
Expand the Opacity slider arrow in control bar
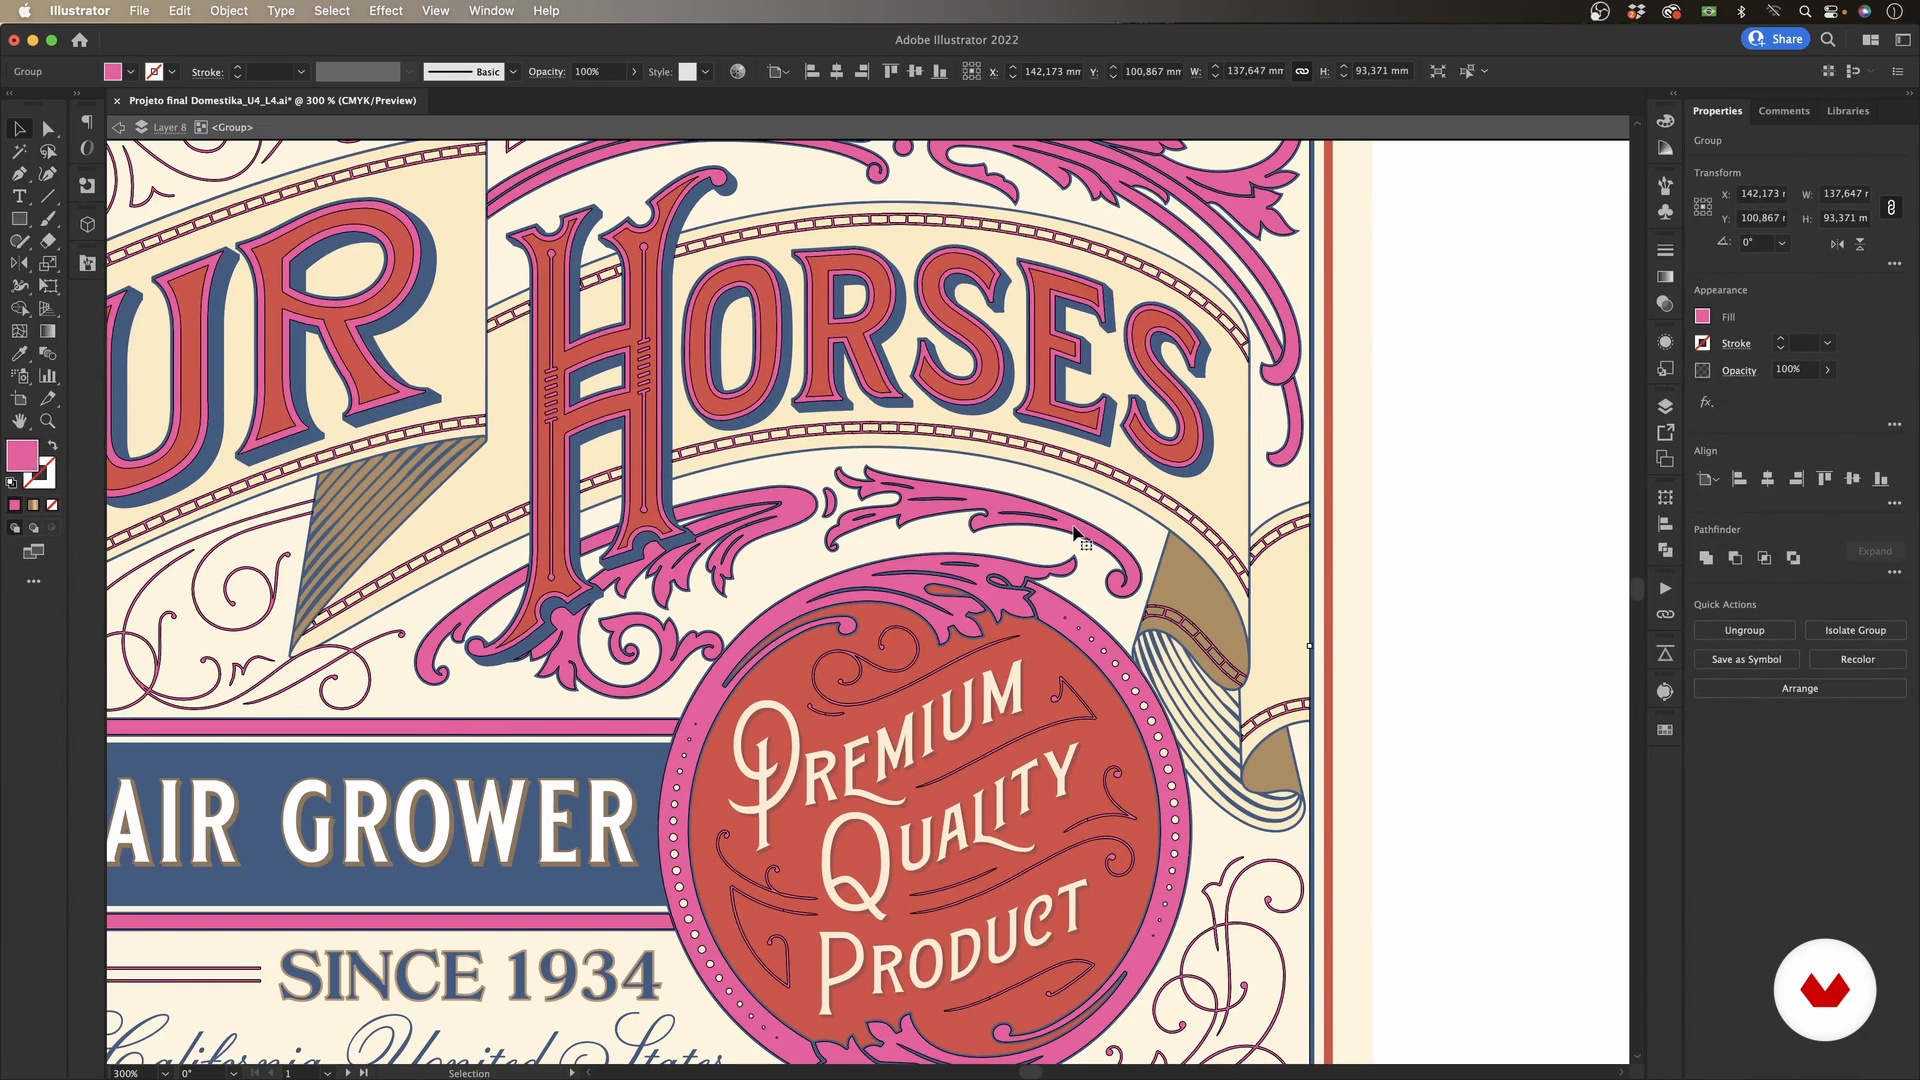(x=634, y=72)
